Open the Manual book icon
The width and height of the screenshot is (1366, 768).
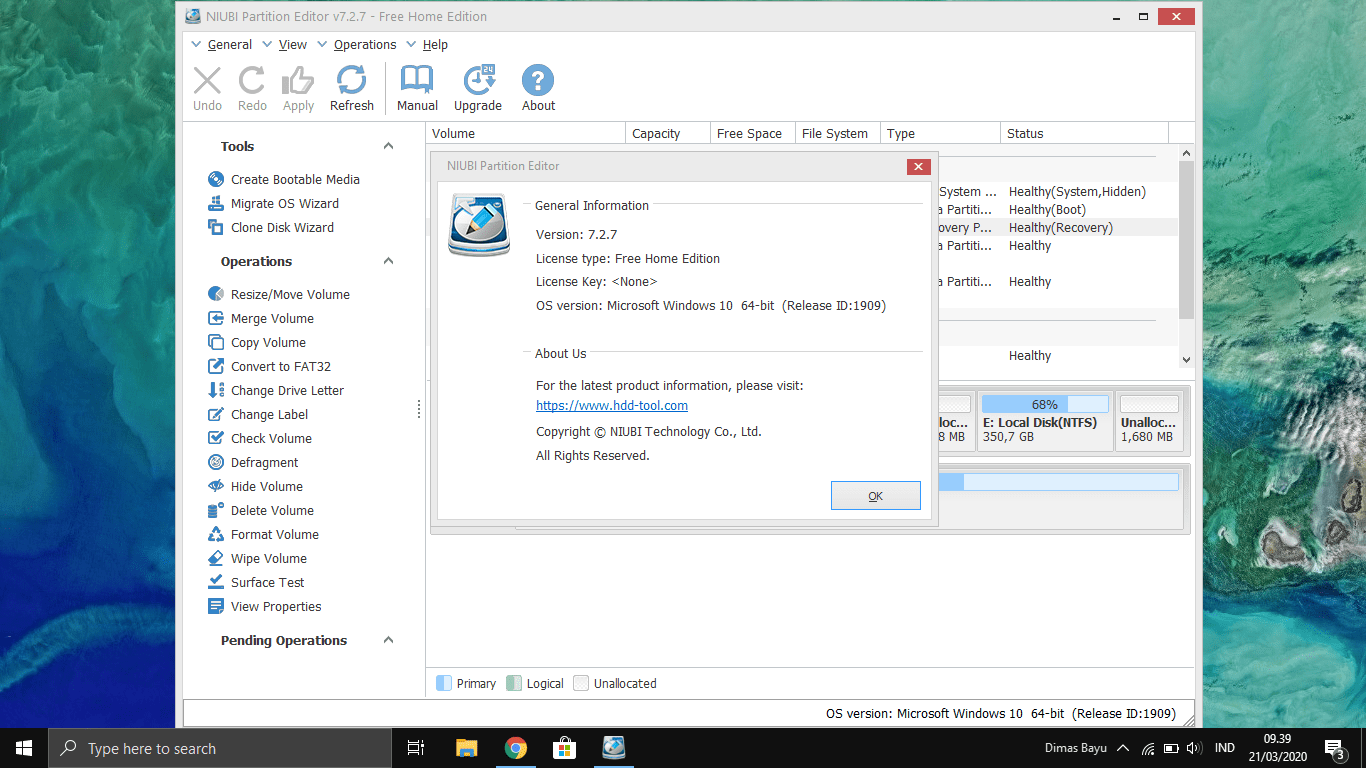(417, 81)
